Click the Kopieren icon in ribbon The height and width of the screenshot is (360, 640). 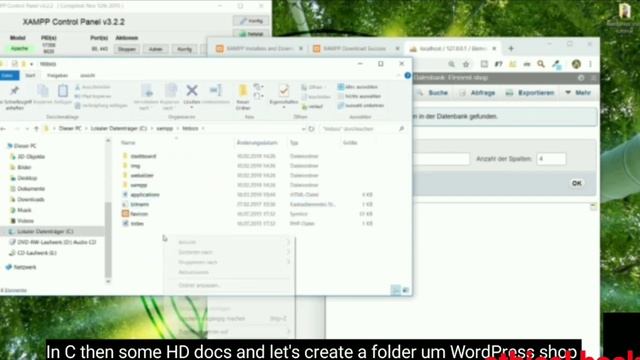click(x=42, y=91)
